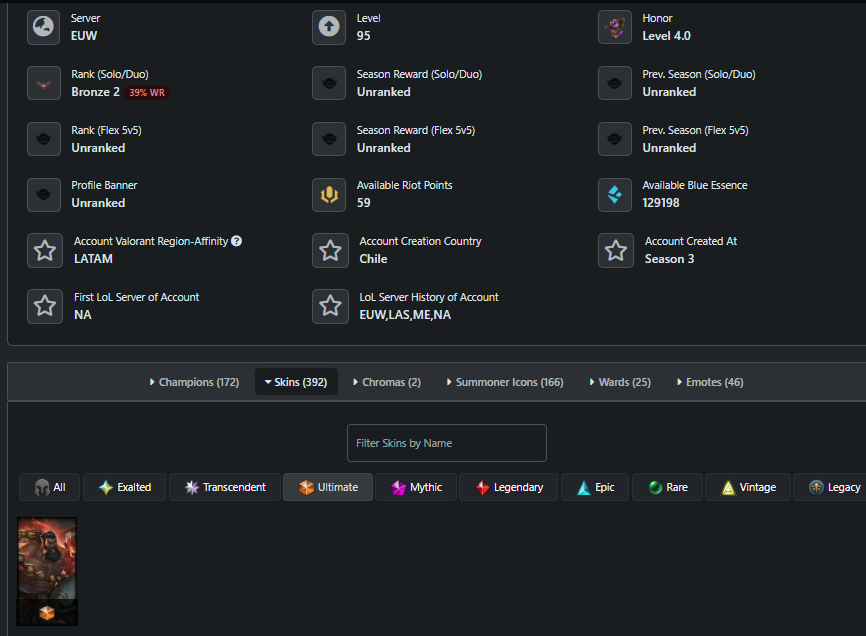Viewport: 866px width, 636px height.
Task: Click star icon beside Account Creation Country
Action: tap(330, 251)
